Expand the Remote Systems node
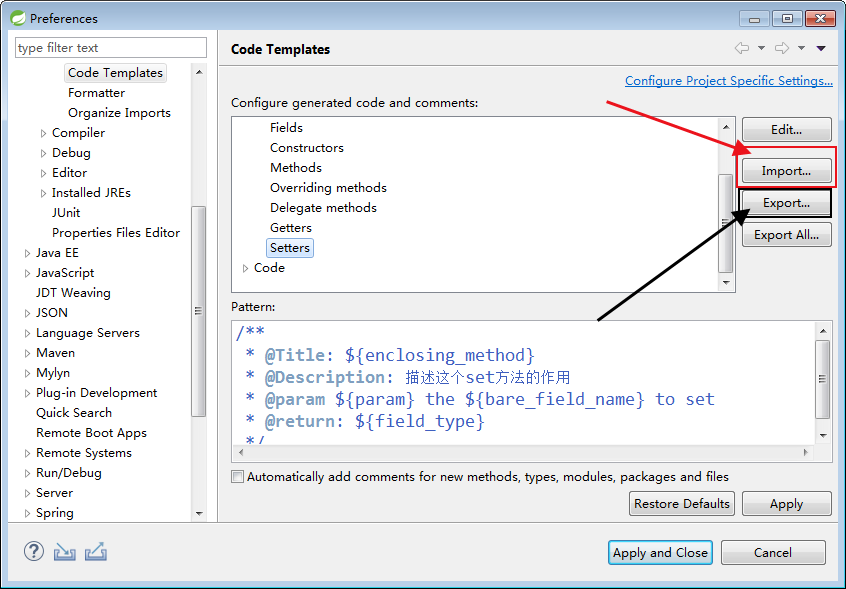Viewport: 846px width, 589px height. click(x=28, y=453)
